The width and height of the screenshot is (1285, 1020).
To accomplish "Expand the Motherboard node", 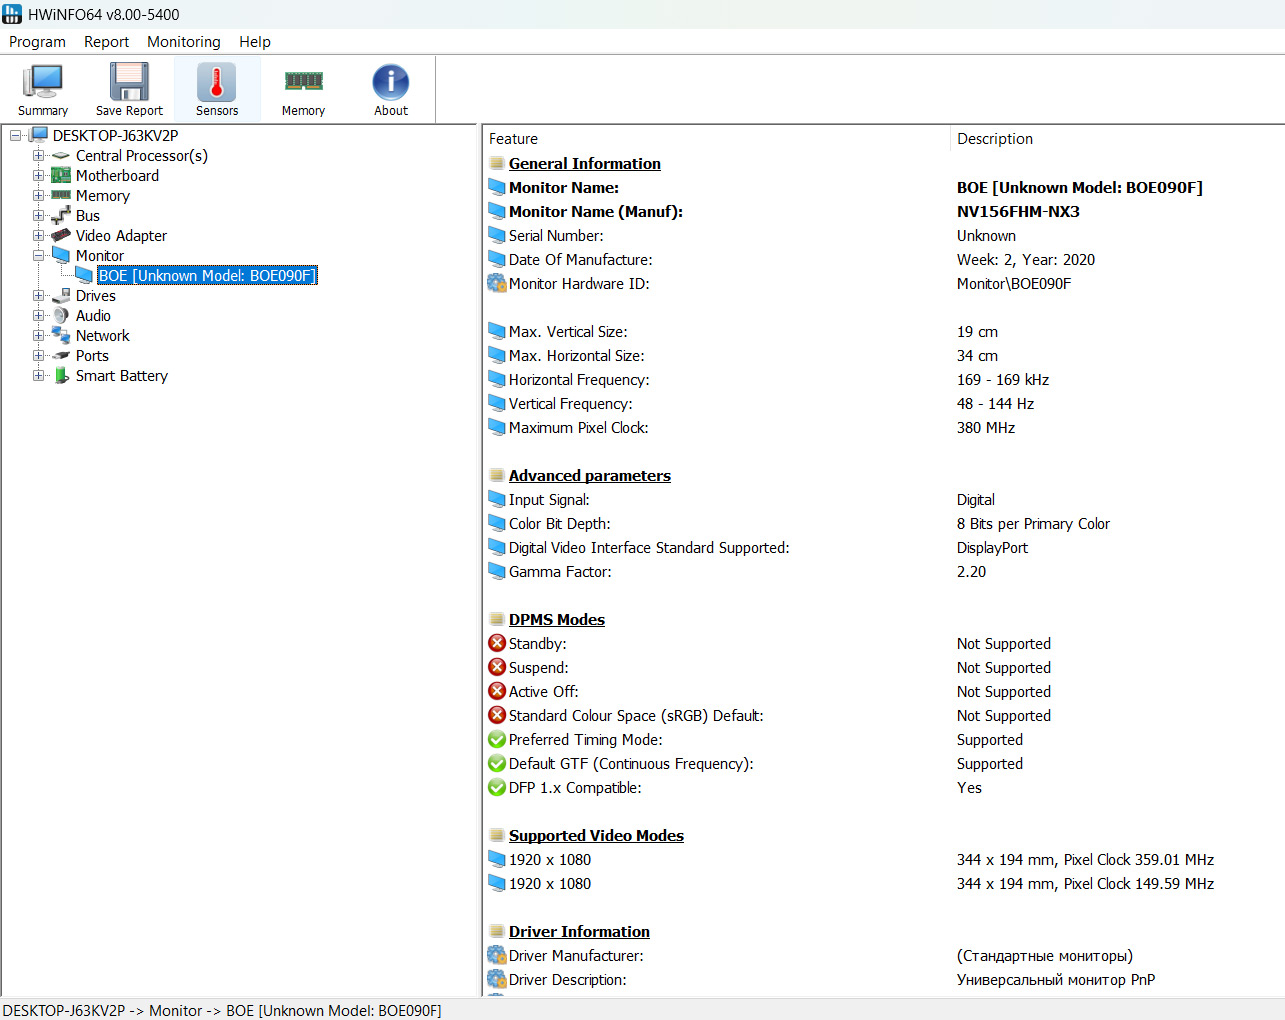I will pos(38,175).
